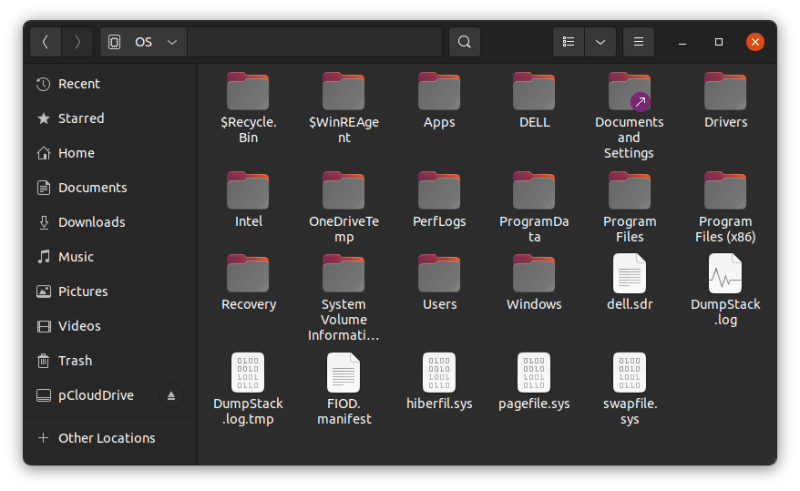
Task: Open the hamburger main menu
Action: [x=638, y=42]
